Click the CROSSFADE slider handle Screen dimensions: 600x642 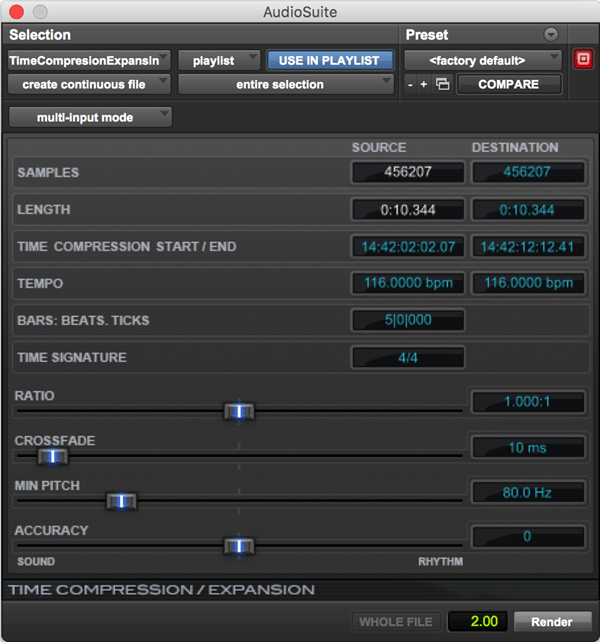click(x=52, y=457)
